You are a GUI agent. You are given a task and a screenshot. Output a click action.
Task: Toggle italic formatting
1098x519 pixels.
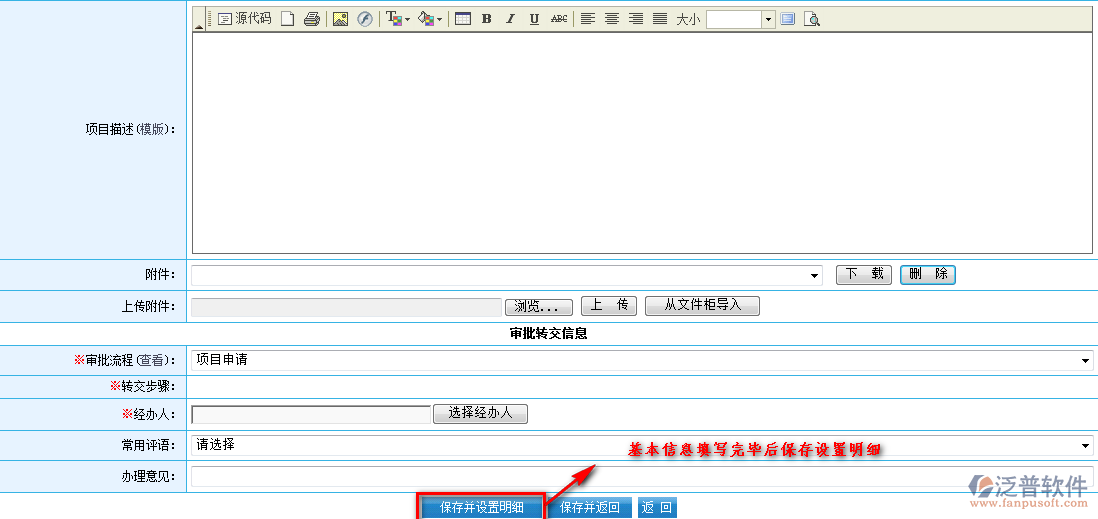[510, 19]
